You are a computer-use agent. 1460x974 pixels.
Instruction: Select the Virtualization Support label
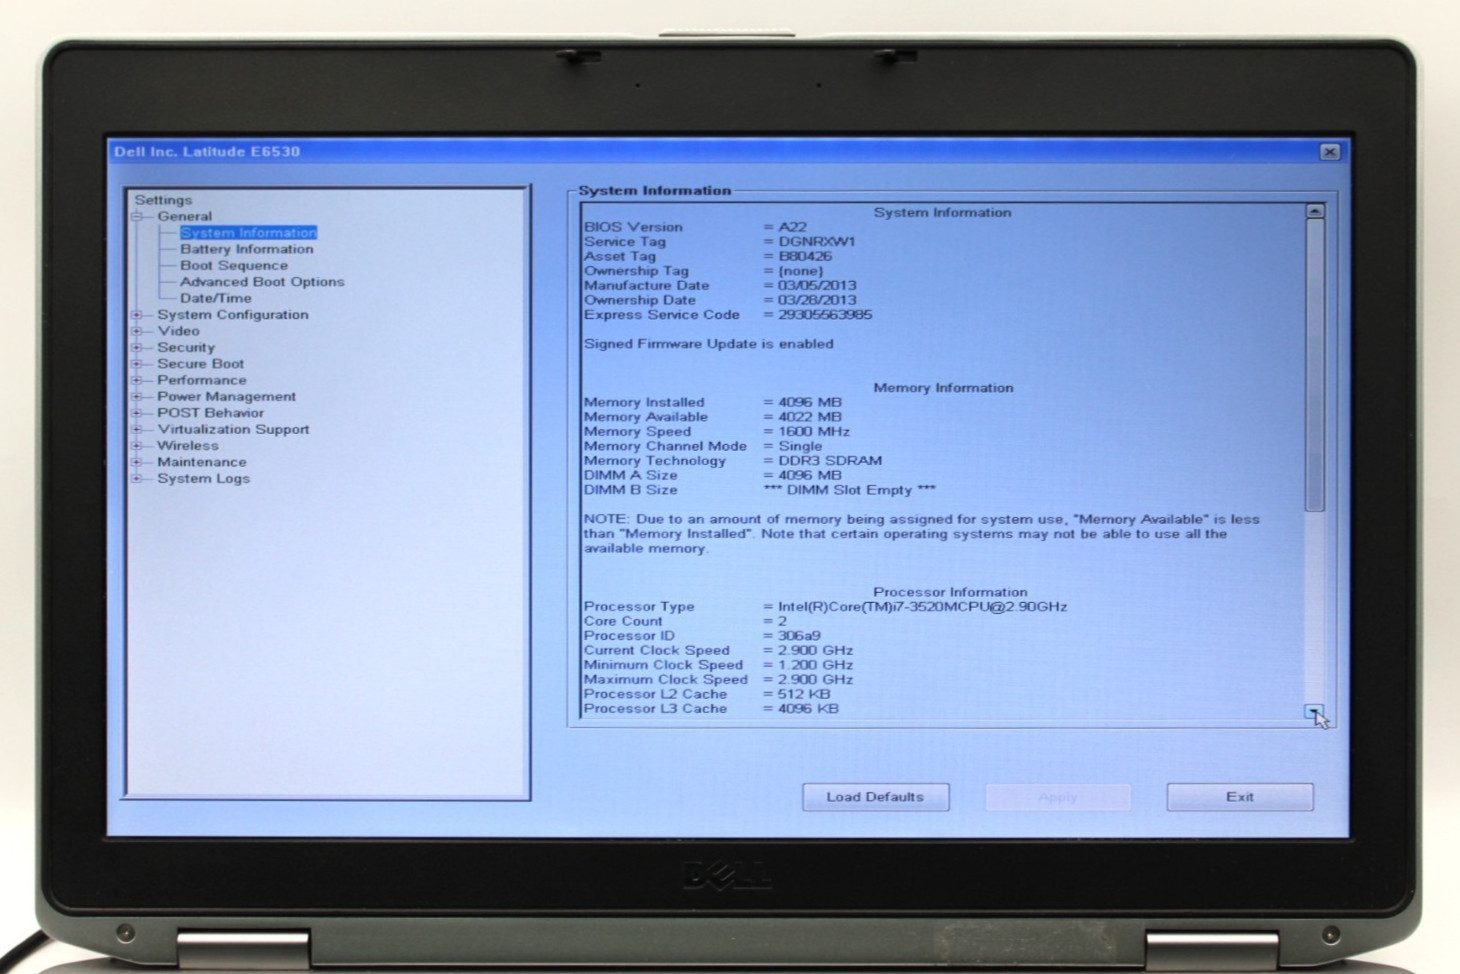(233, 430)
